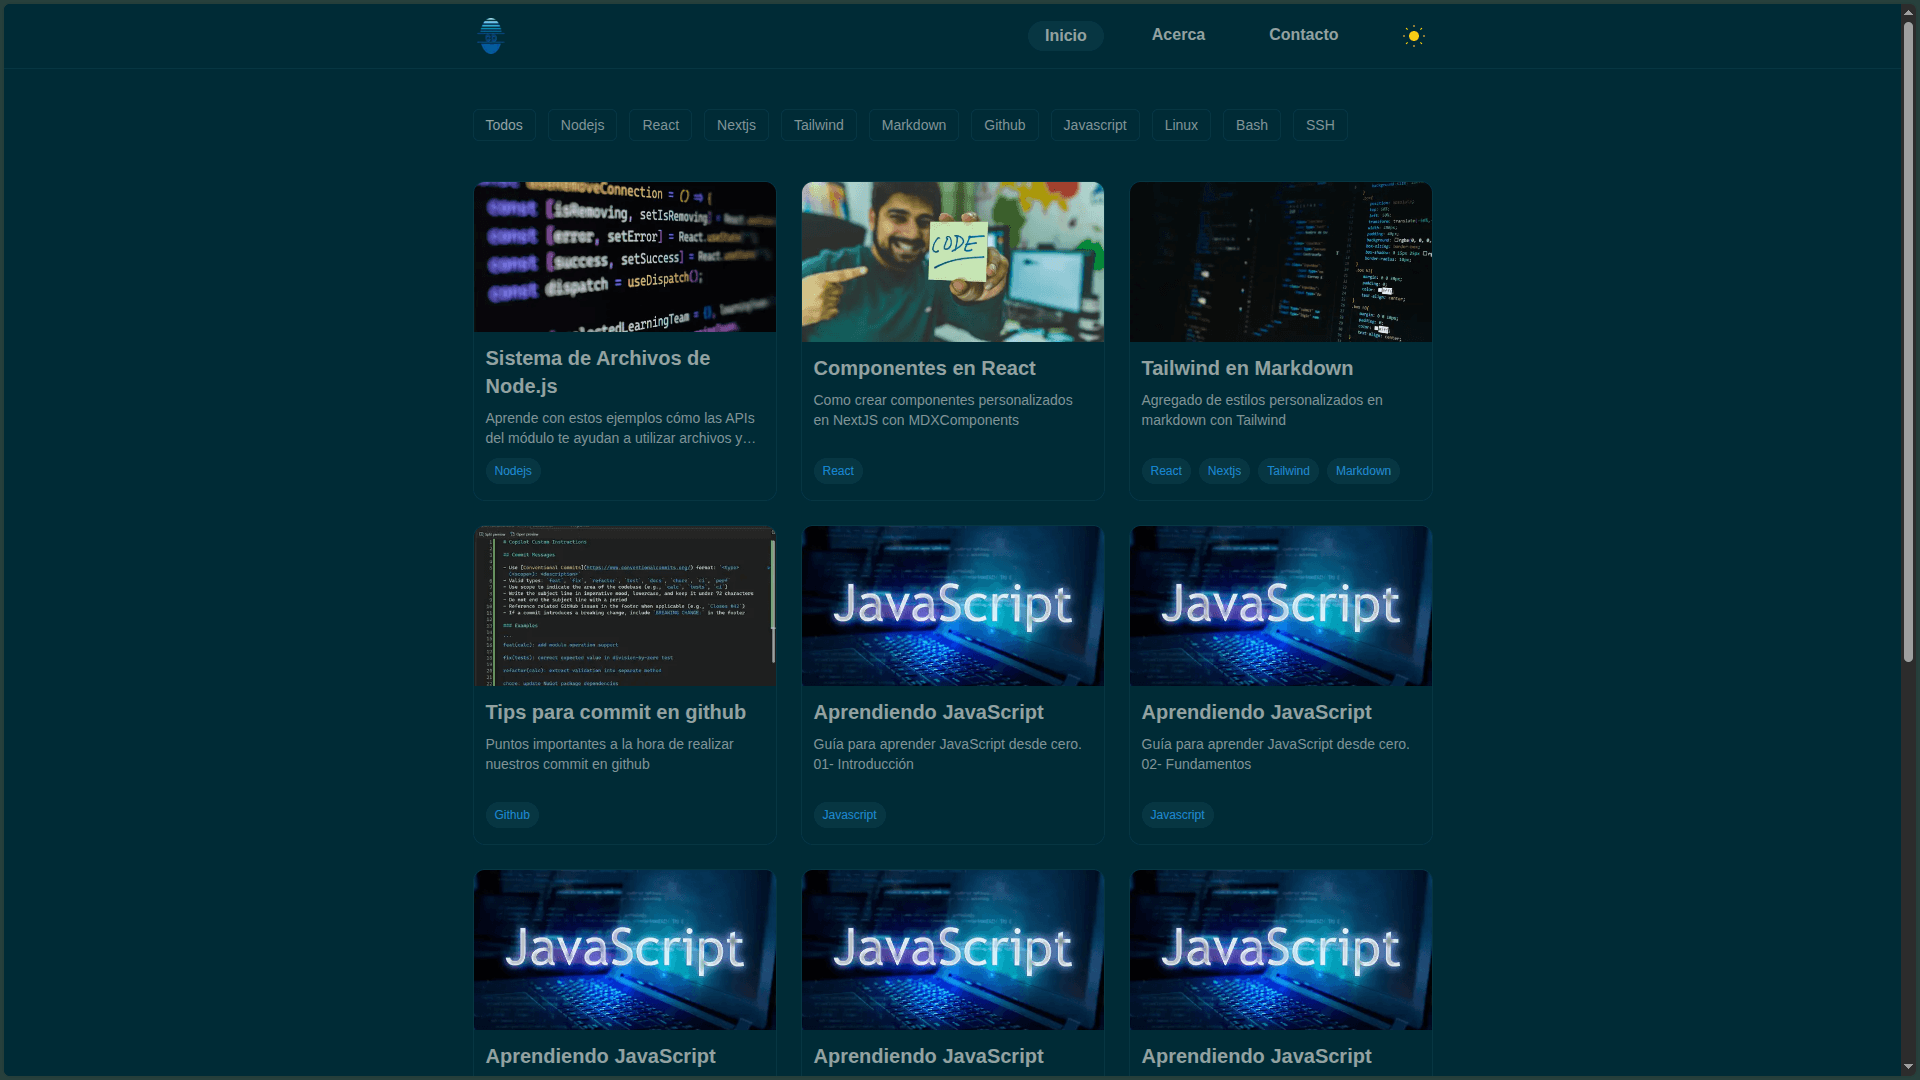Filter posts by Nextjs tag

(736, 125)
